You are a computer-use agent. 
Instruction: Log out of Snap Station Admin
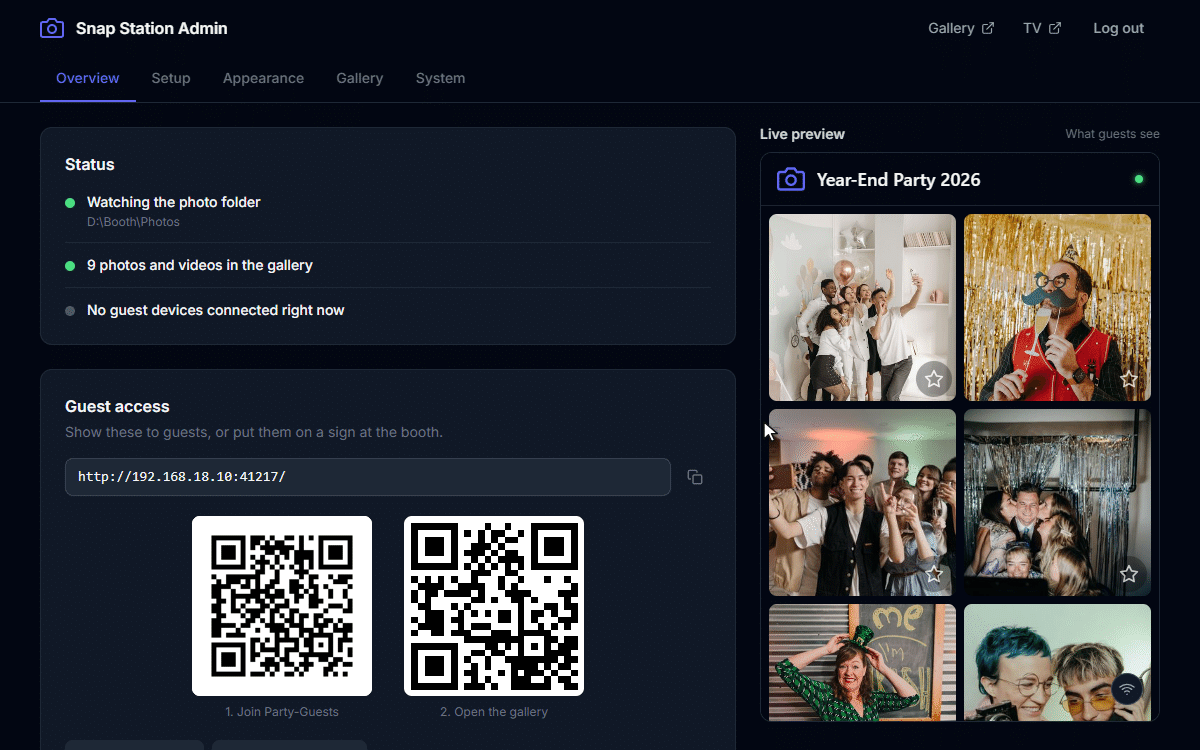(x=1118, y=28)
